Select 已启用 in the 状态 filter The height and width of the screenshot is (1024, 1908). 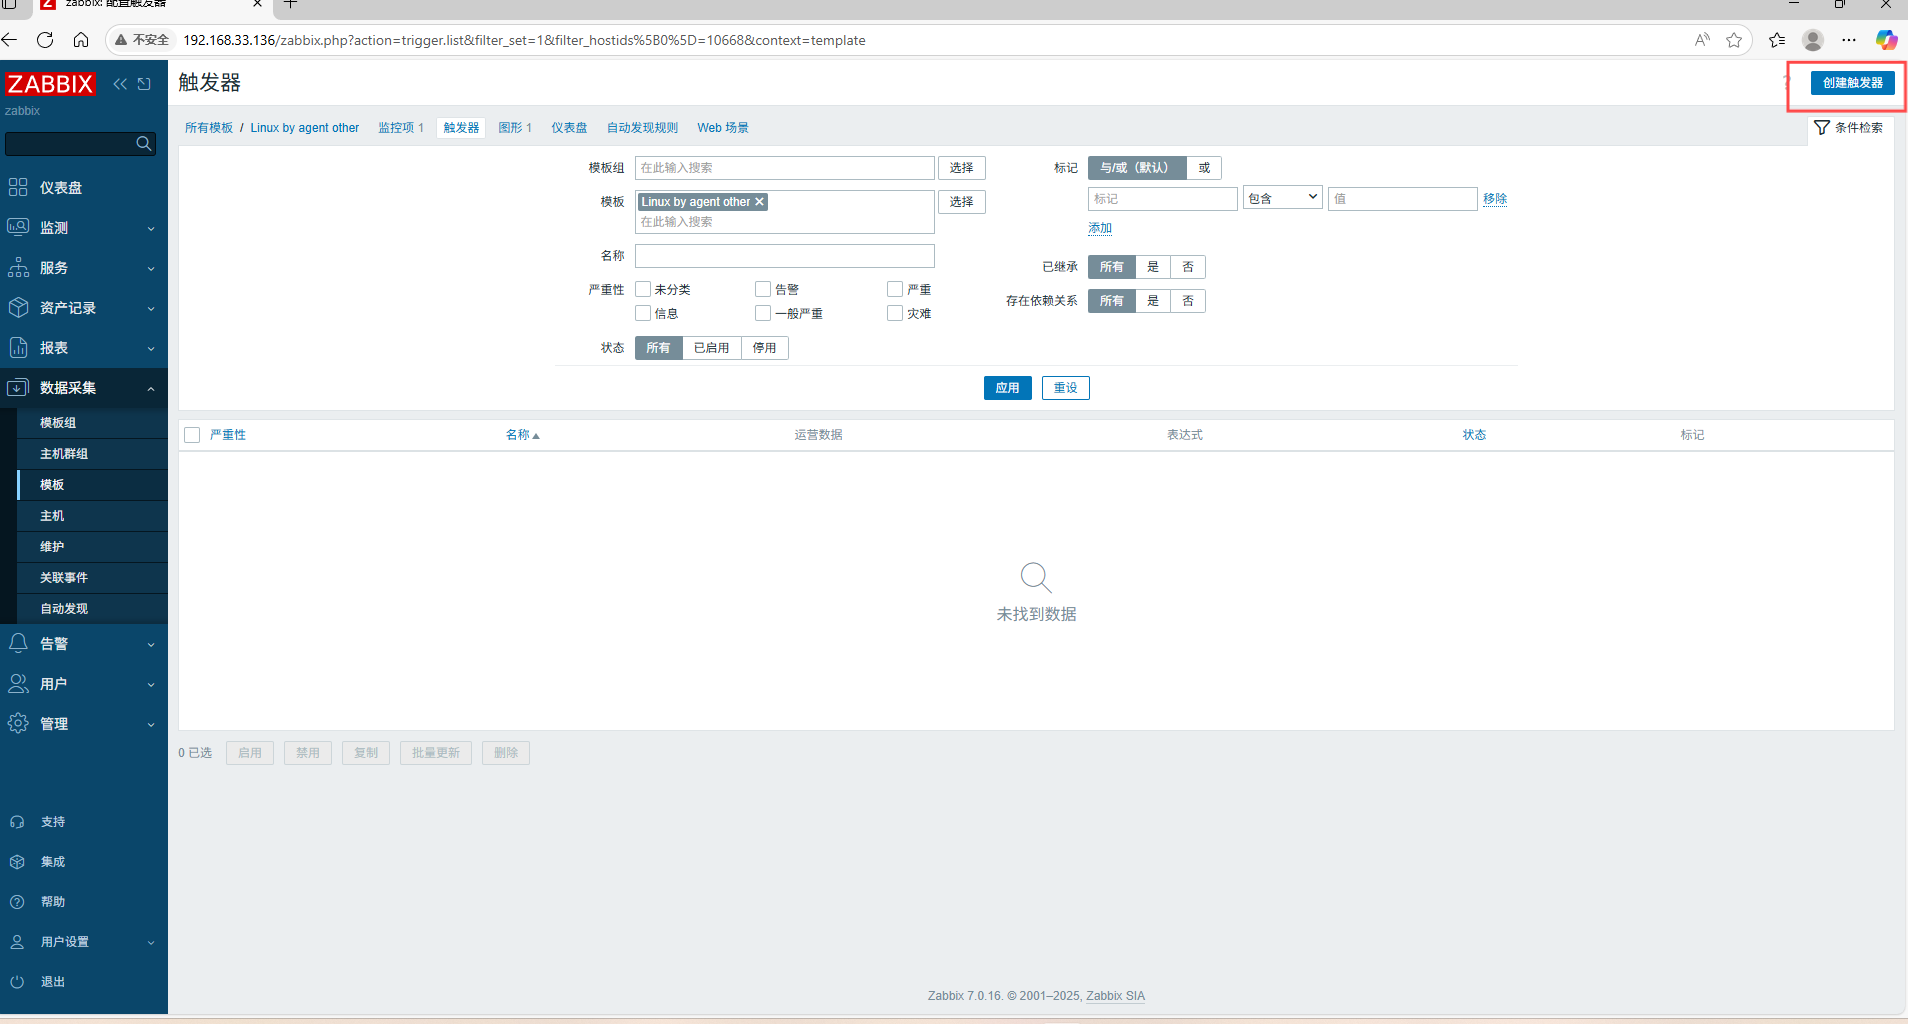(x=711, y=348)
